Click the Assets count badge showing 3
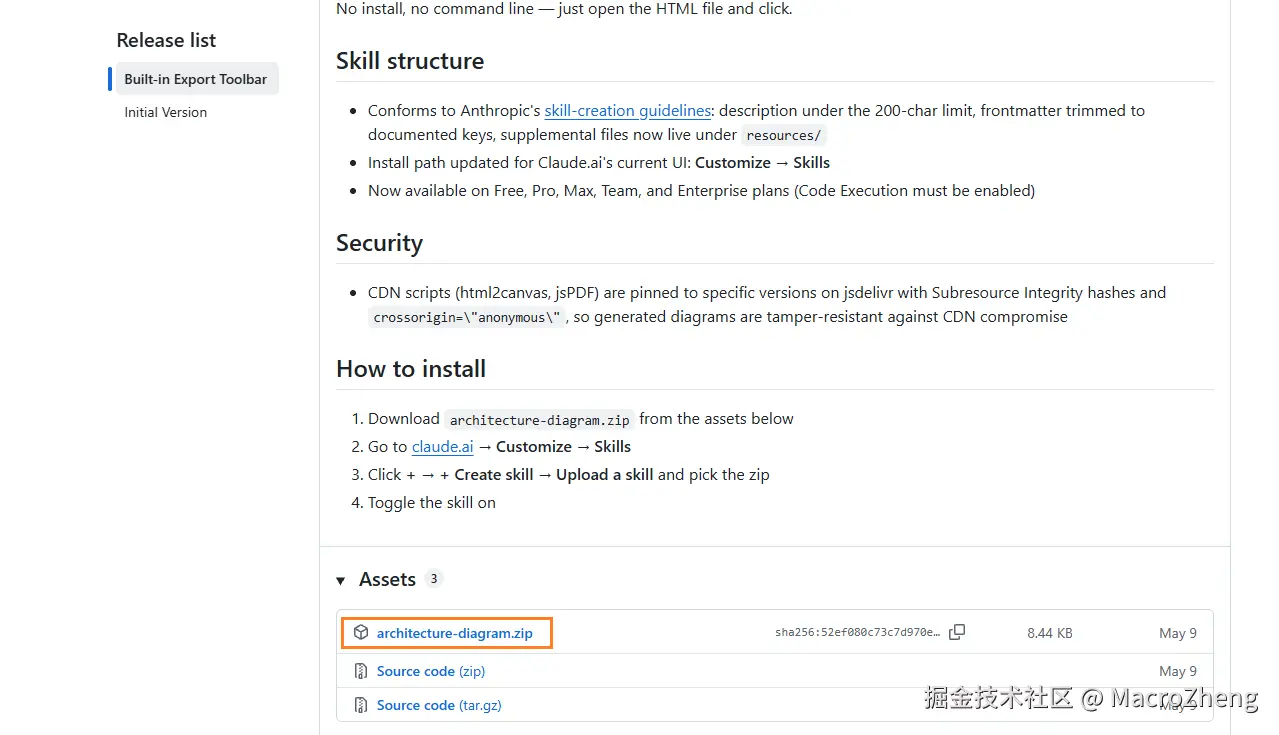This screenshot has width=1279, height=735. [433, 579]
